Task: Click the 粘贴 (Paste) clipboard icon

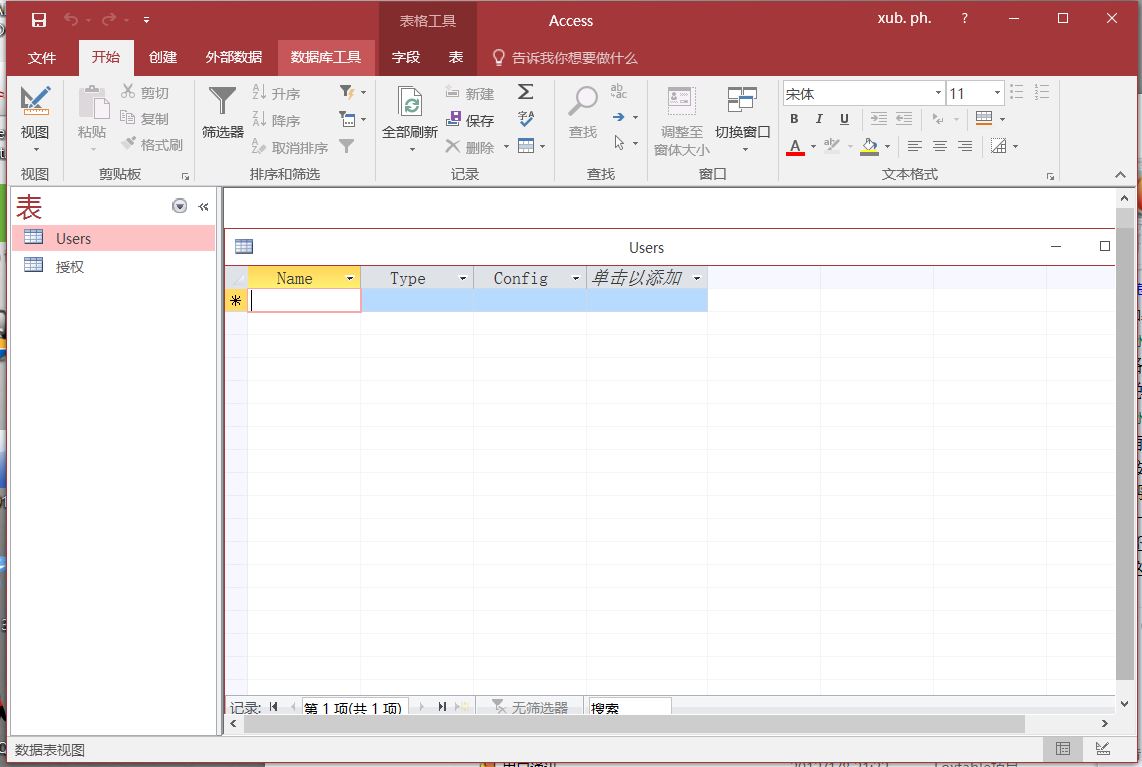Action: click(92, 102)
